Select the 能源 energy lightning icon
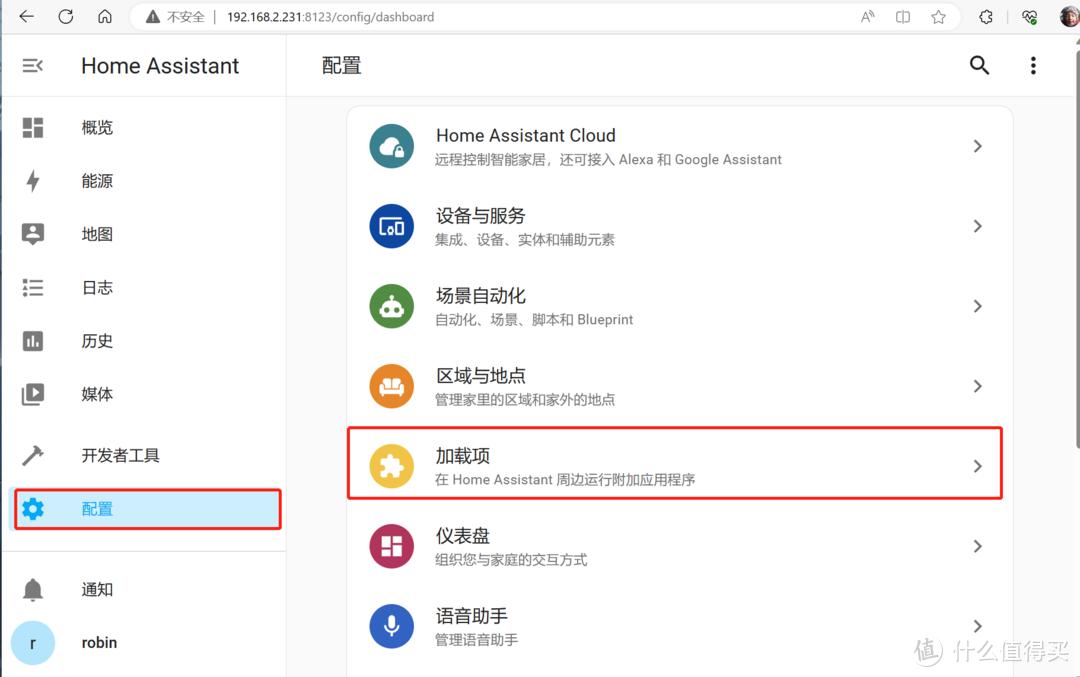The image size is (1080, 677). pyautogui.click(x=32, y=180)
